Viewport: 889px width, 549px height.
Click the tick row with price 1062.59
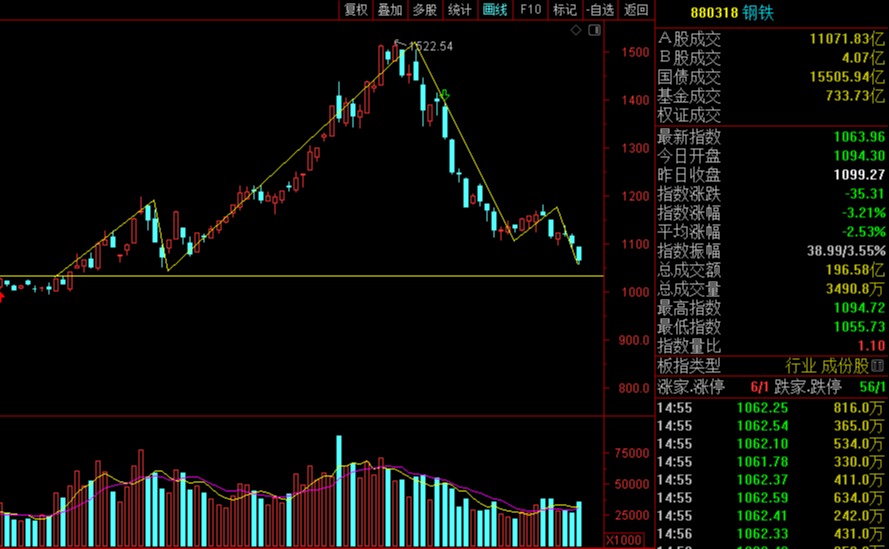click(x=771, y=498)
